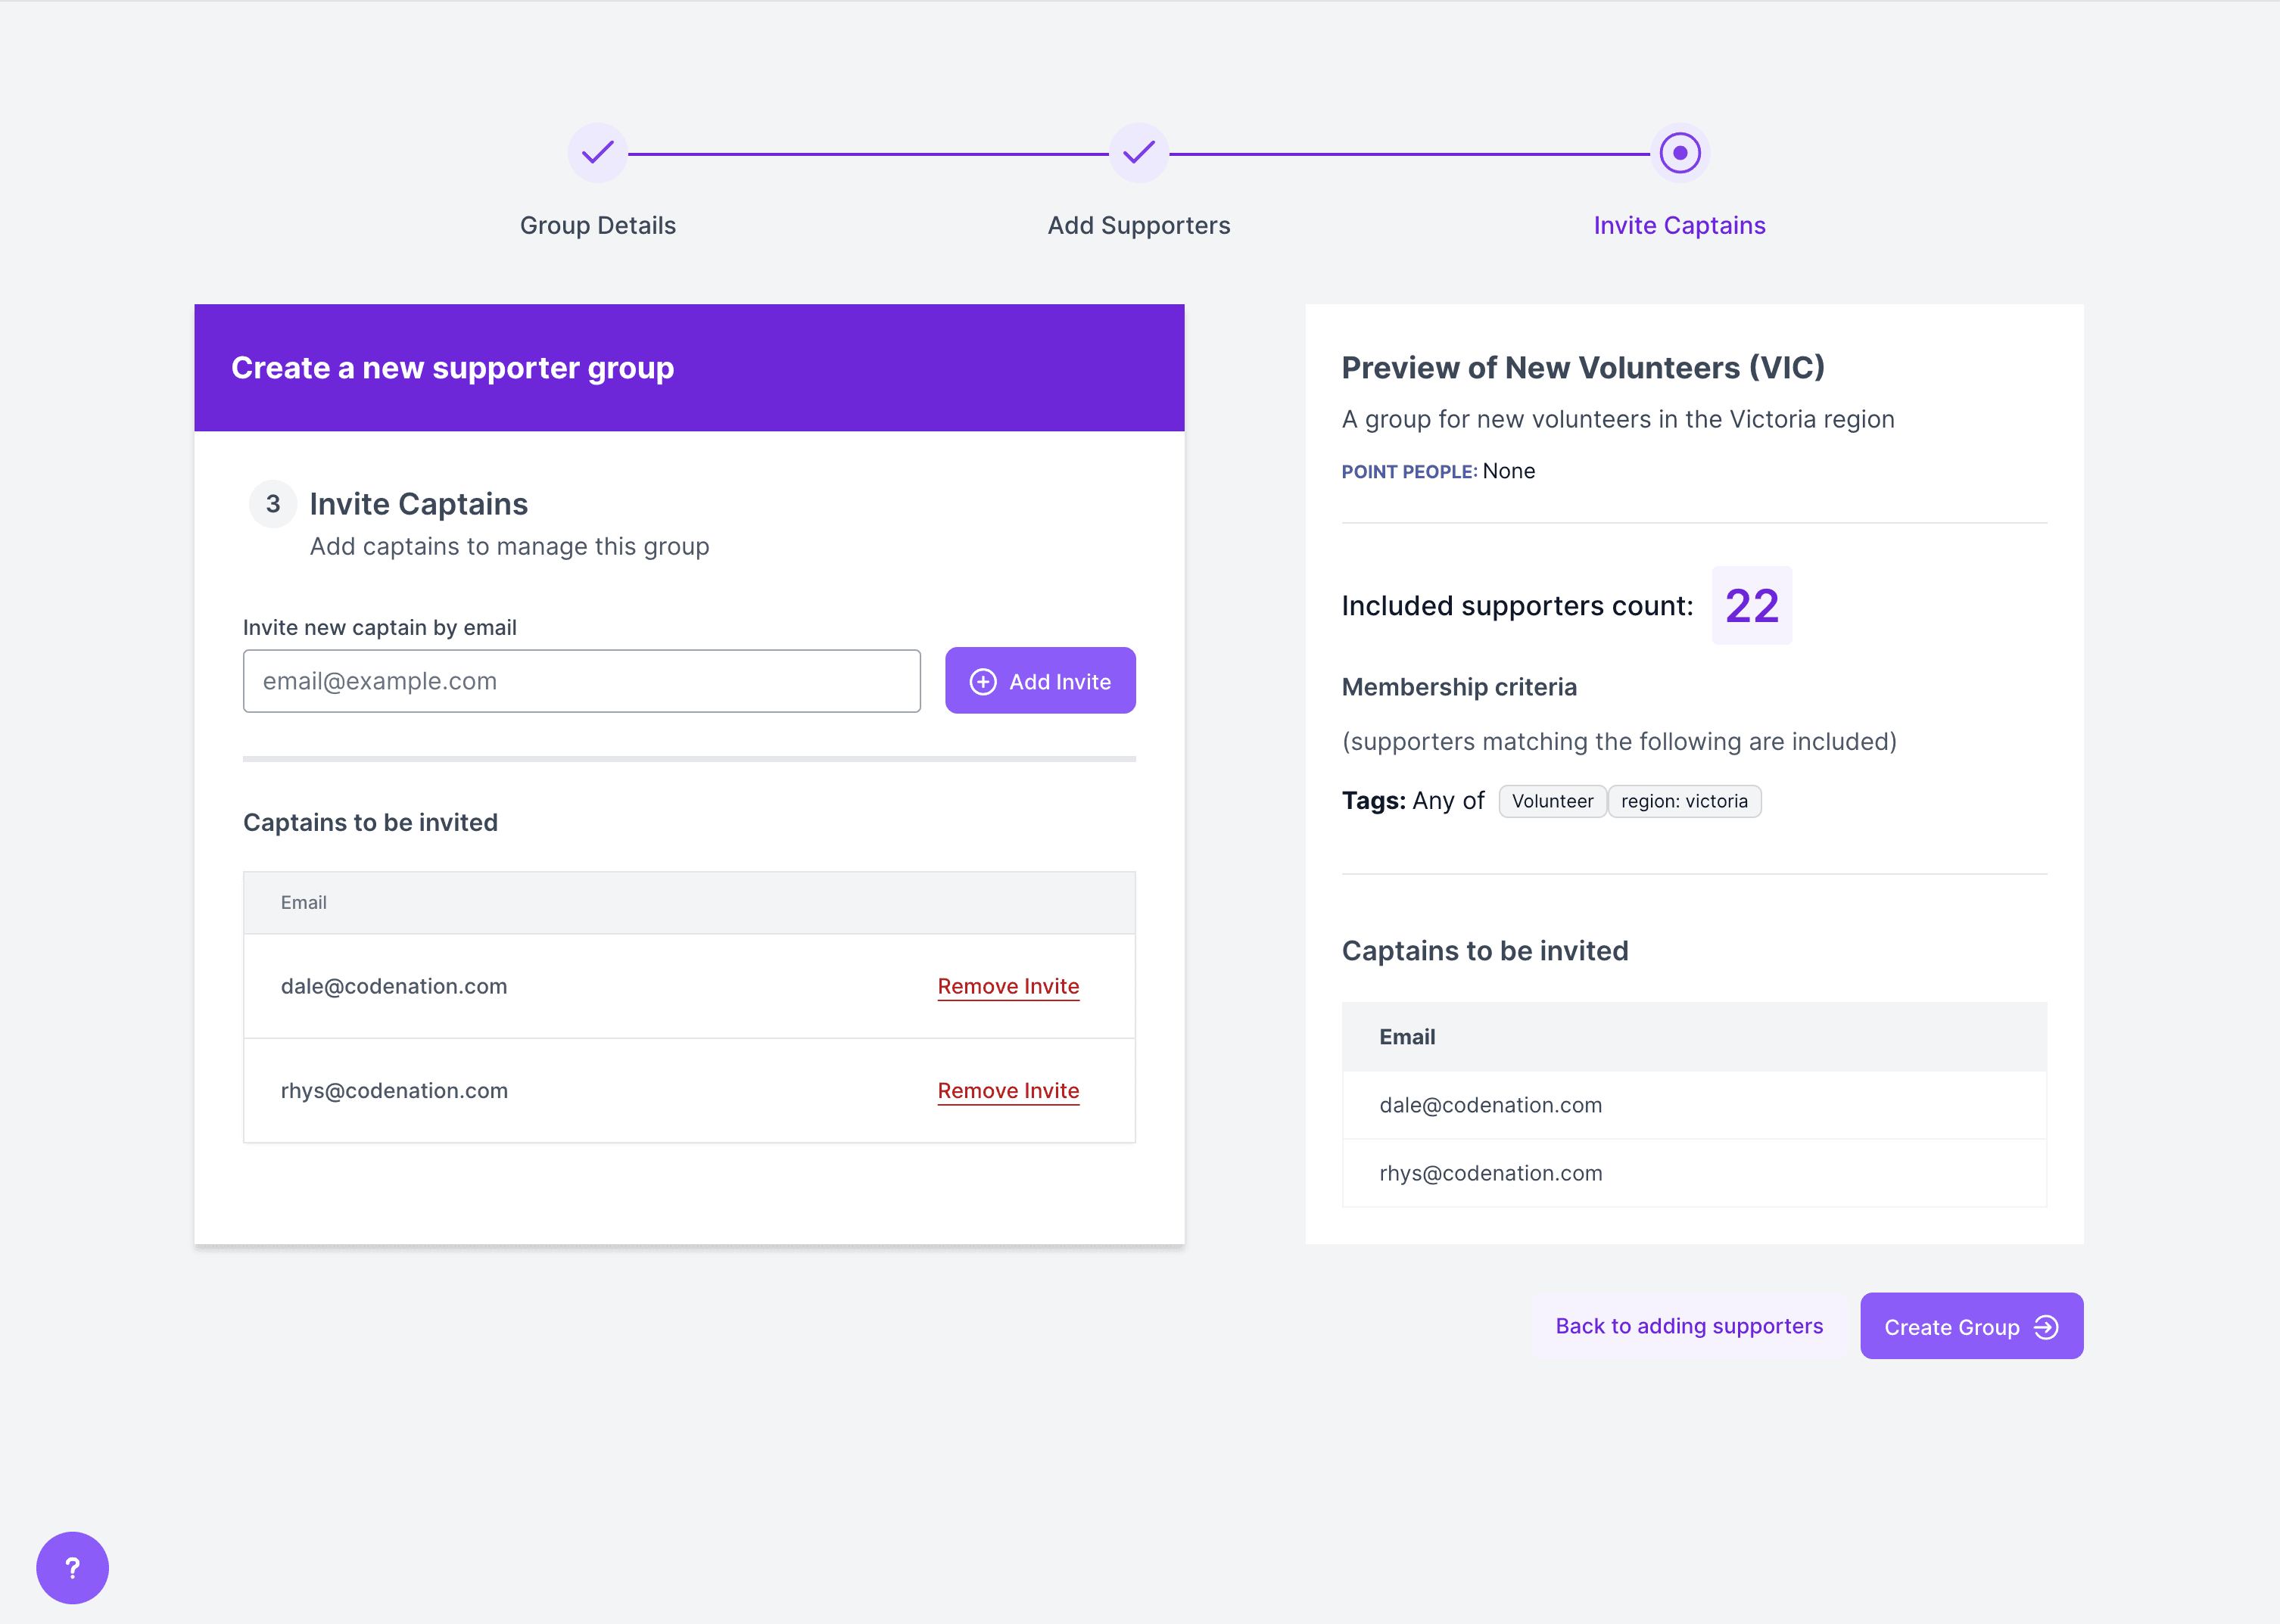Image resolution: width=2280 pixels, height=1624 pixels.
Task: Click the Invite Captains current step indicator
Action: point(1679,153)
